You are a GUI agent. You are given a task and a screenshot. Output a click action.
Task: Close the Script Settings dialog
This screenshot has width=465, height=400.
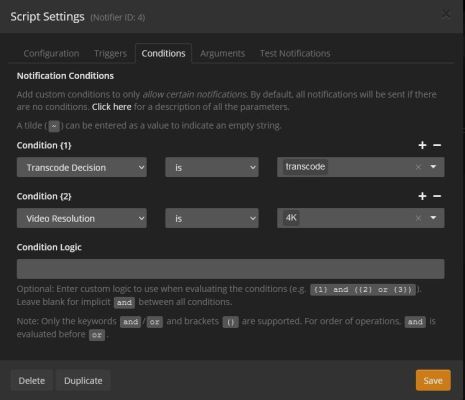point(445,14)
